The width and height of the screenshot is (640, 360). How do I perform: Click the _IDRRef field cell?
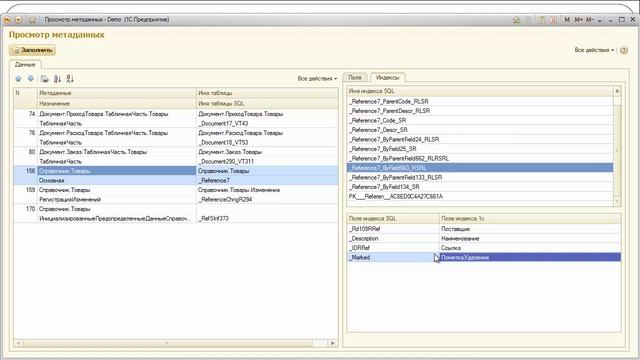pyautogui.click(x=393, y=248)
